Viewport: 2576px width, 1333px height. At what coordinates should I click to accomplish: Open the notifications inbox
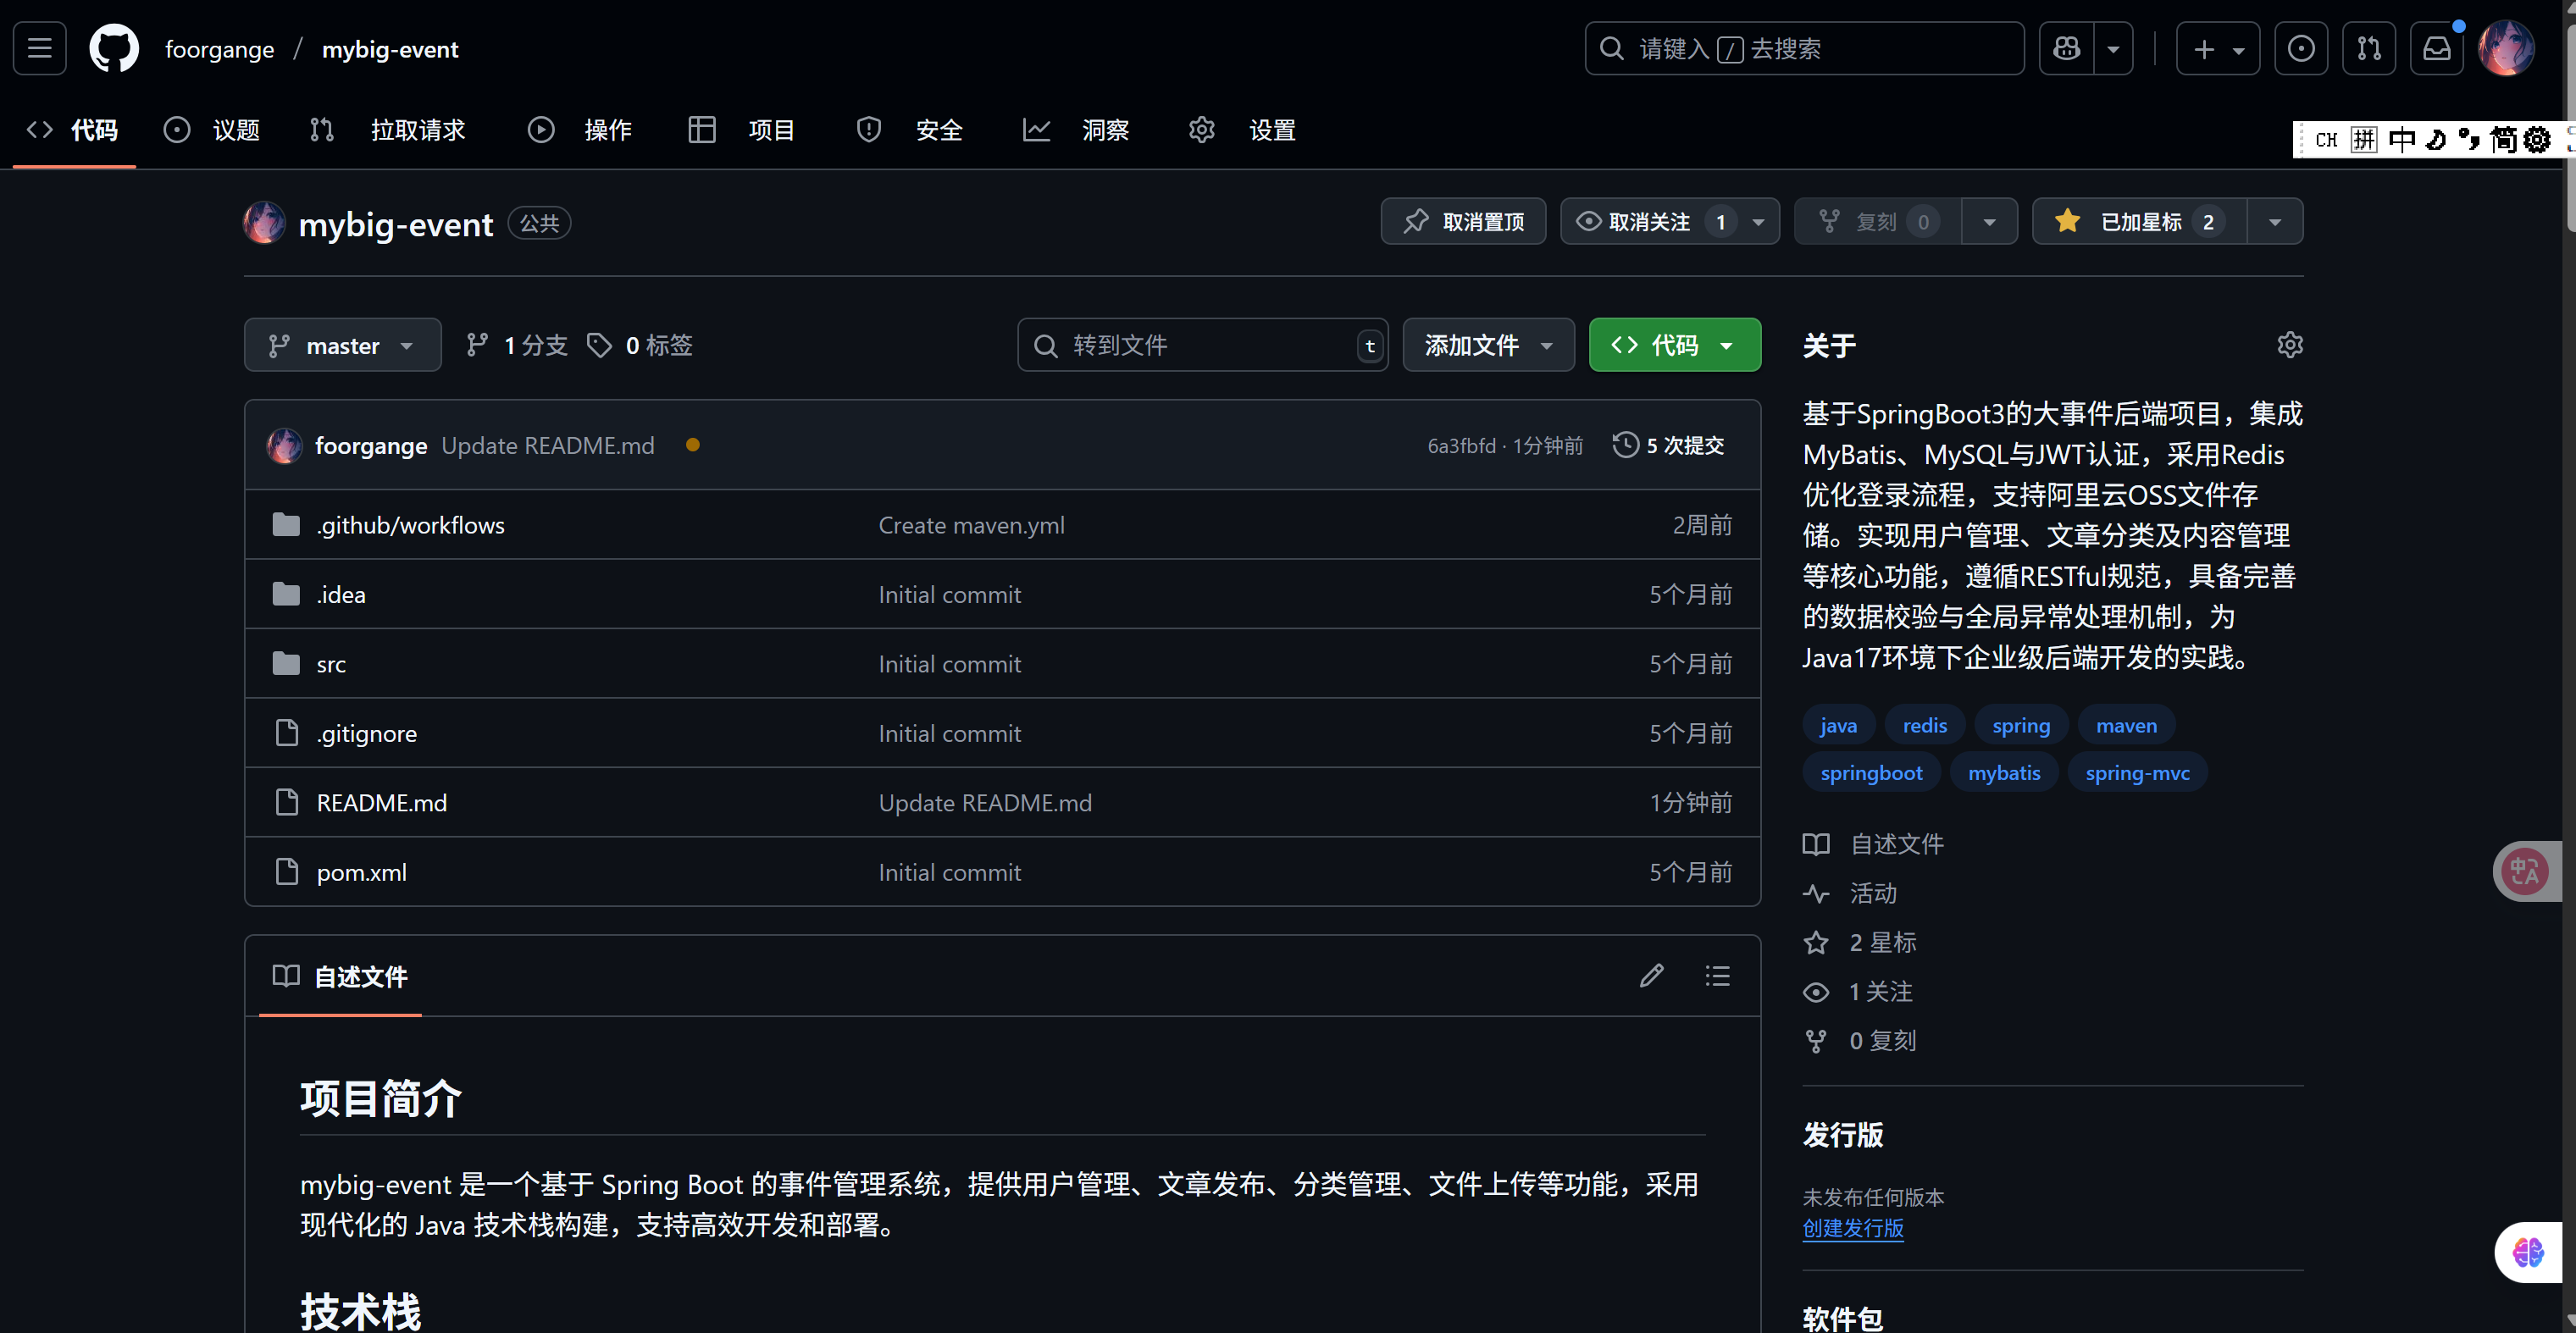pyautogui.click(x=2436, y=48)
